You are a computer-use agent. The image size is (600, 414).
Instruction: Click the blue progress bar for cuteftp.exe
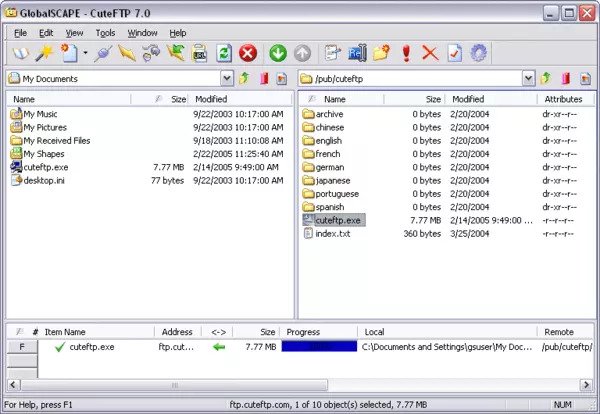(319, 347)
